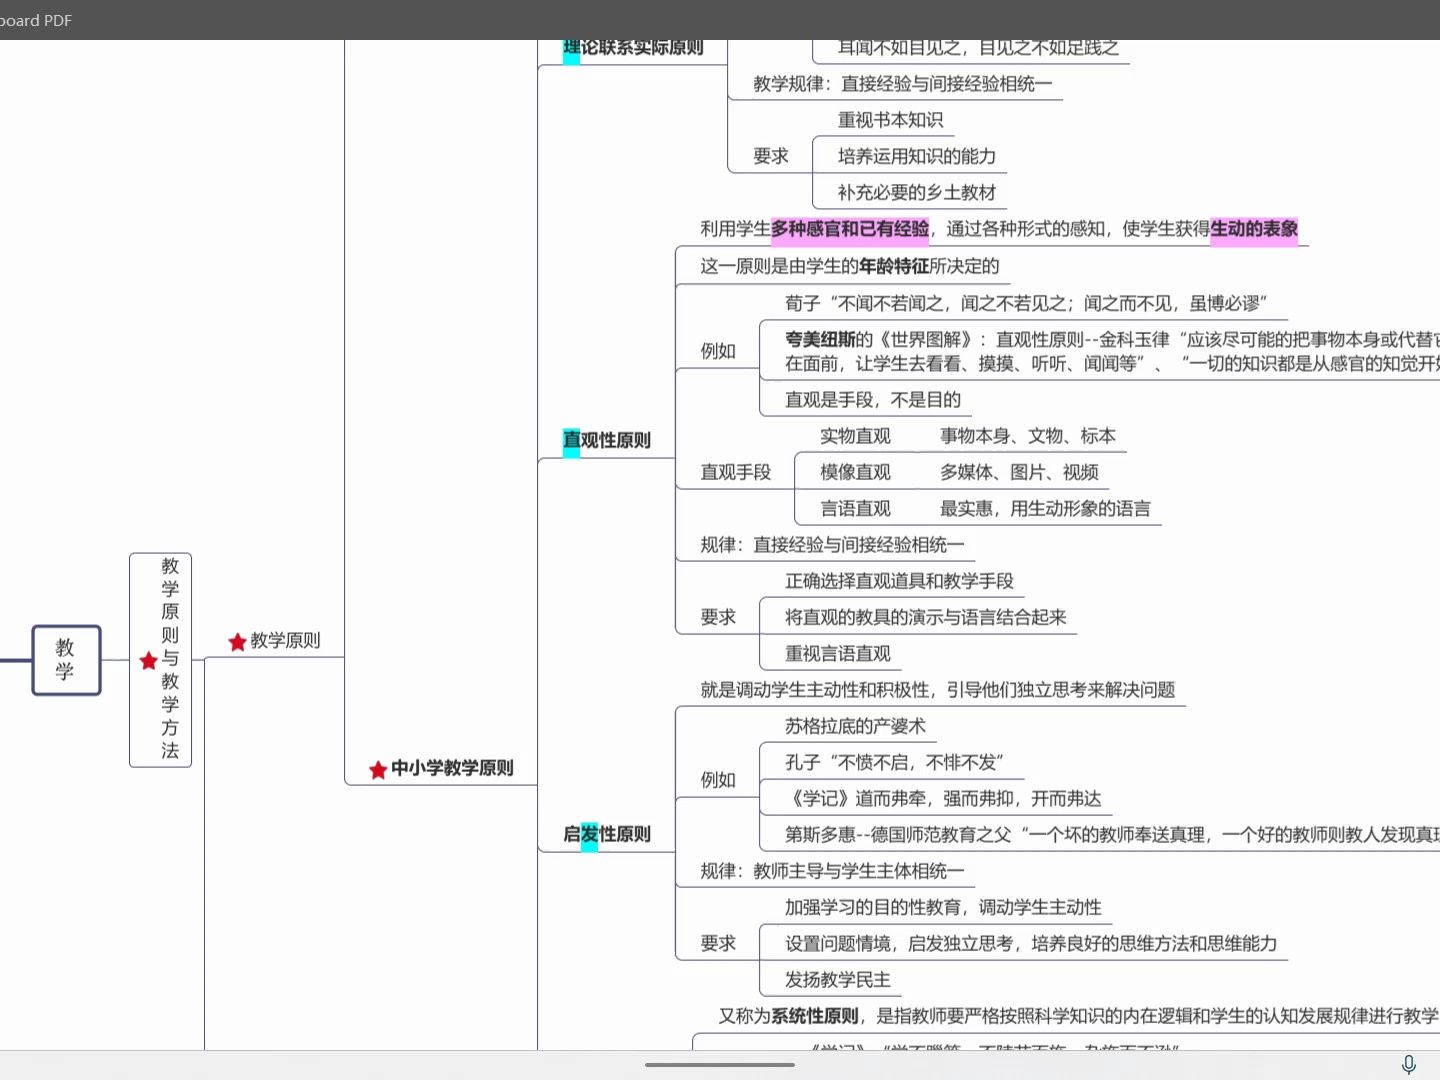Click 重视书本知识 node
This screenshot has width=1440, height=1080.
click(890, 120)
